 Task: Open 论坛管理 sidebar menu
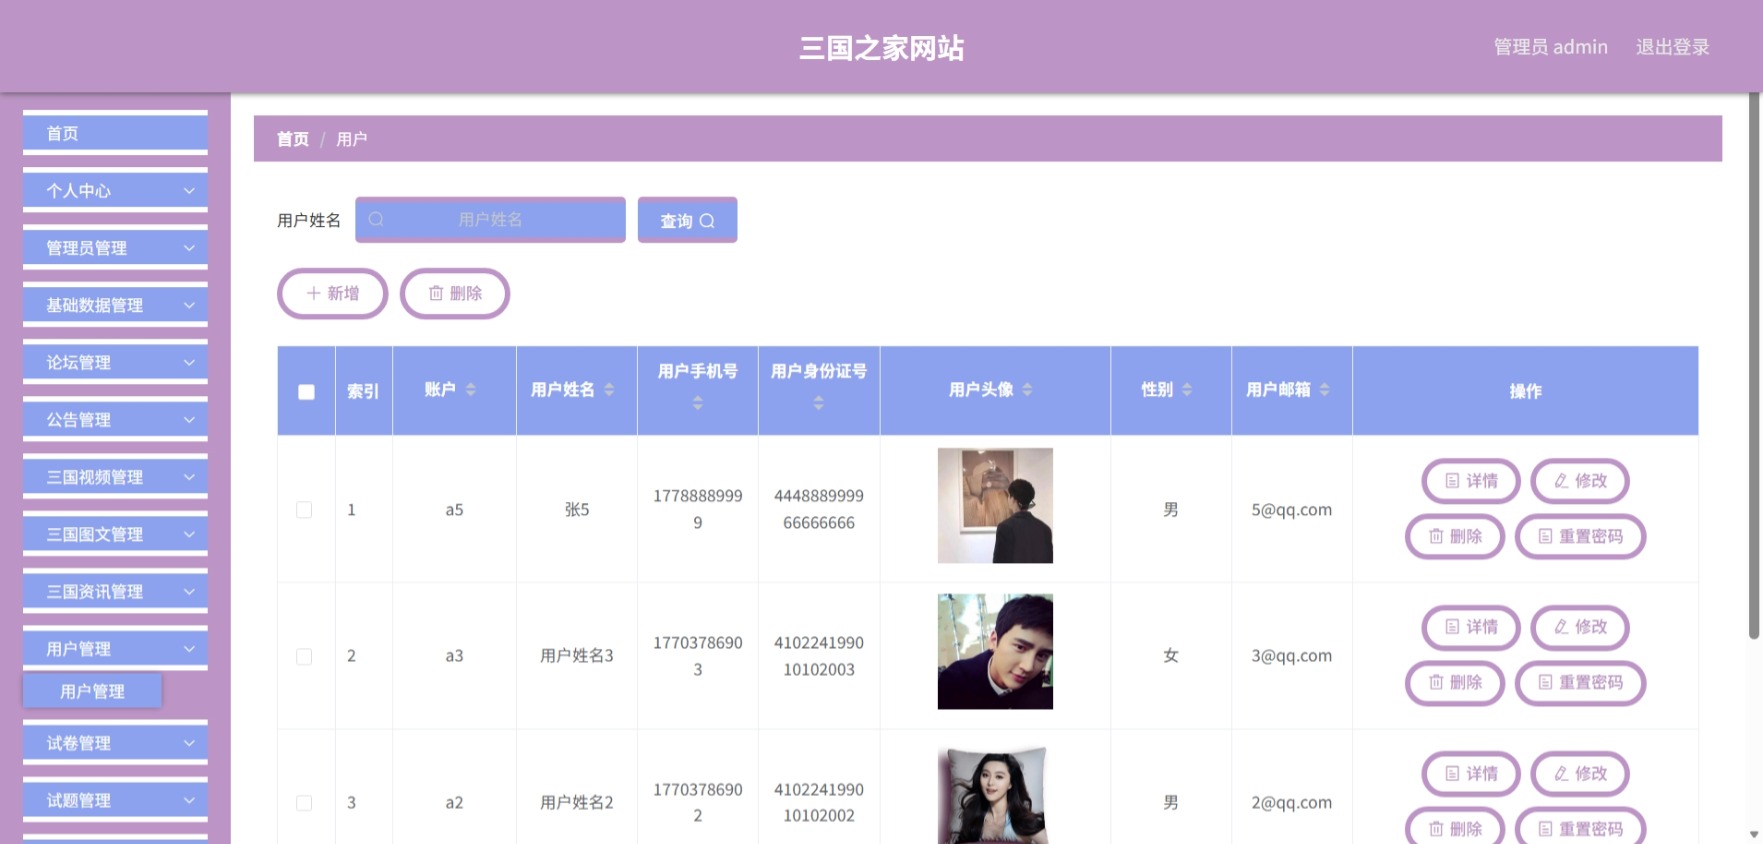pos(115,362)
